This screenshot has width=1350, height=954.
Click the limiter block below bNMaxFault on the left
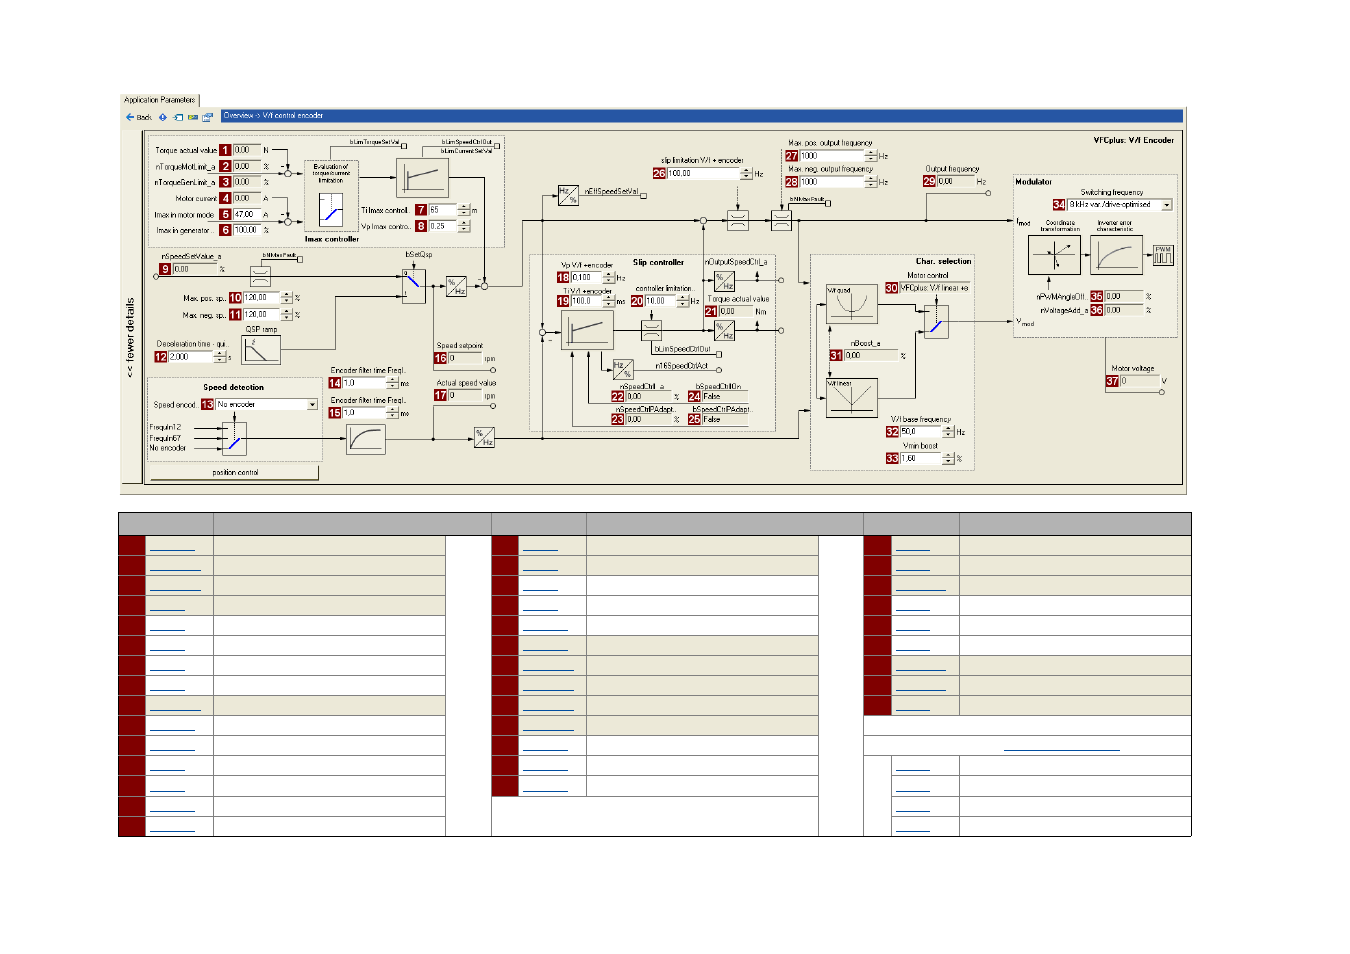[260, 276]
